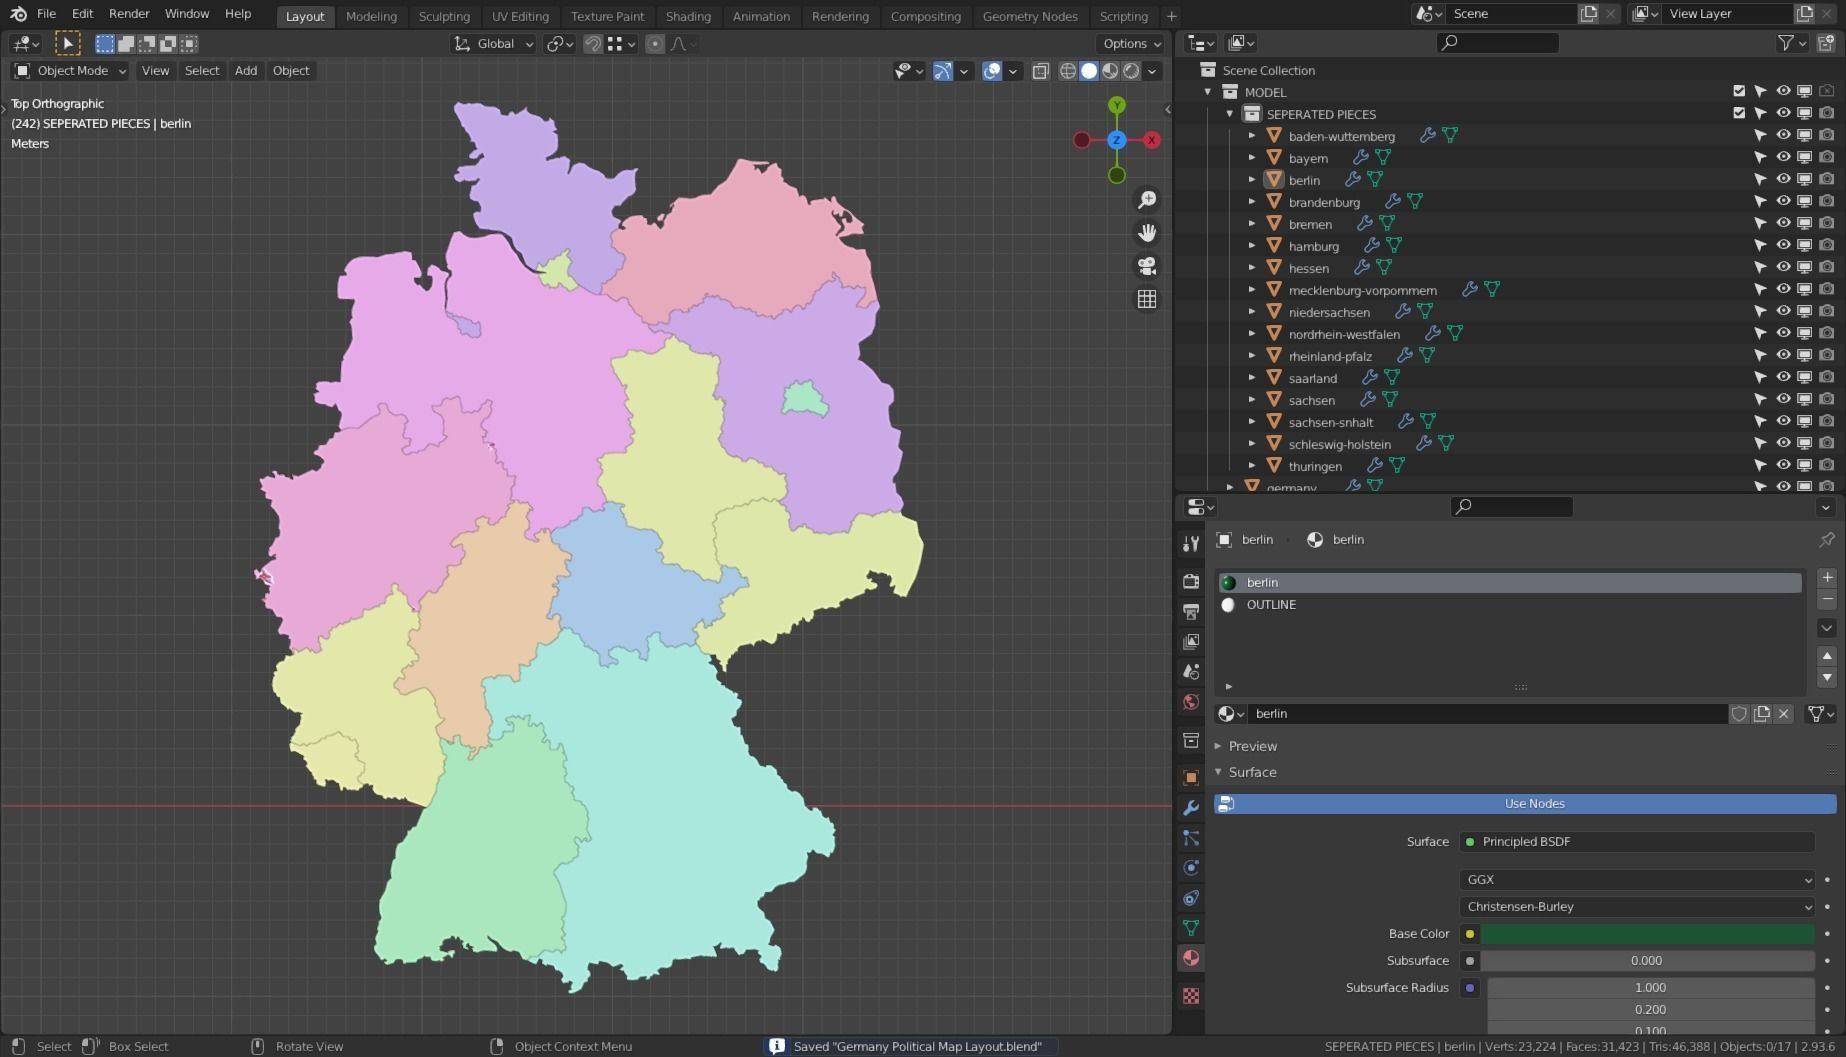
Task: Switch to the UV Editing workspace tab
Action: [520, 16]
